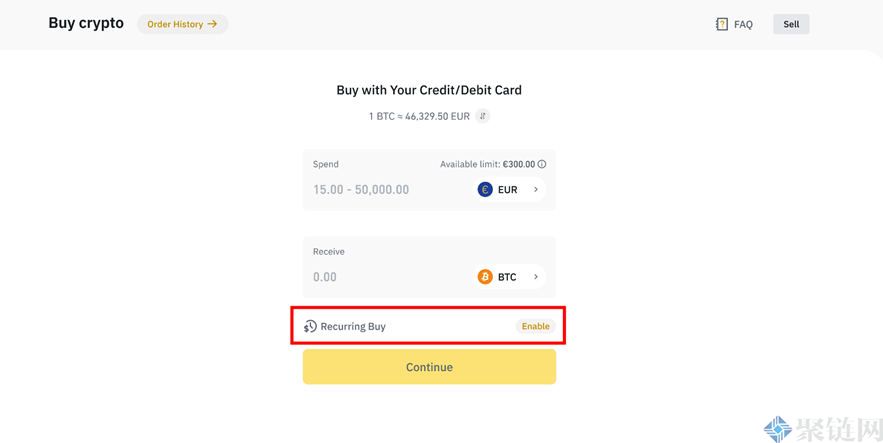The image size is (883, 443).
Task: Click the blue Euro currency icon
Action: click(485, 189)
